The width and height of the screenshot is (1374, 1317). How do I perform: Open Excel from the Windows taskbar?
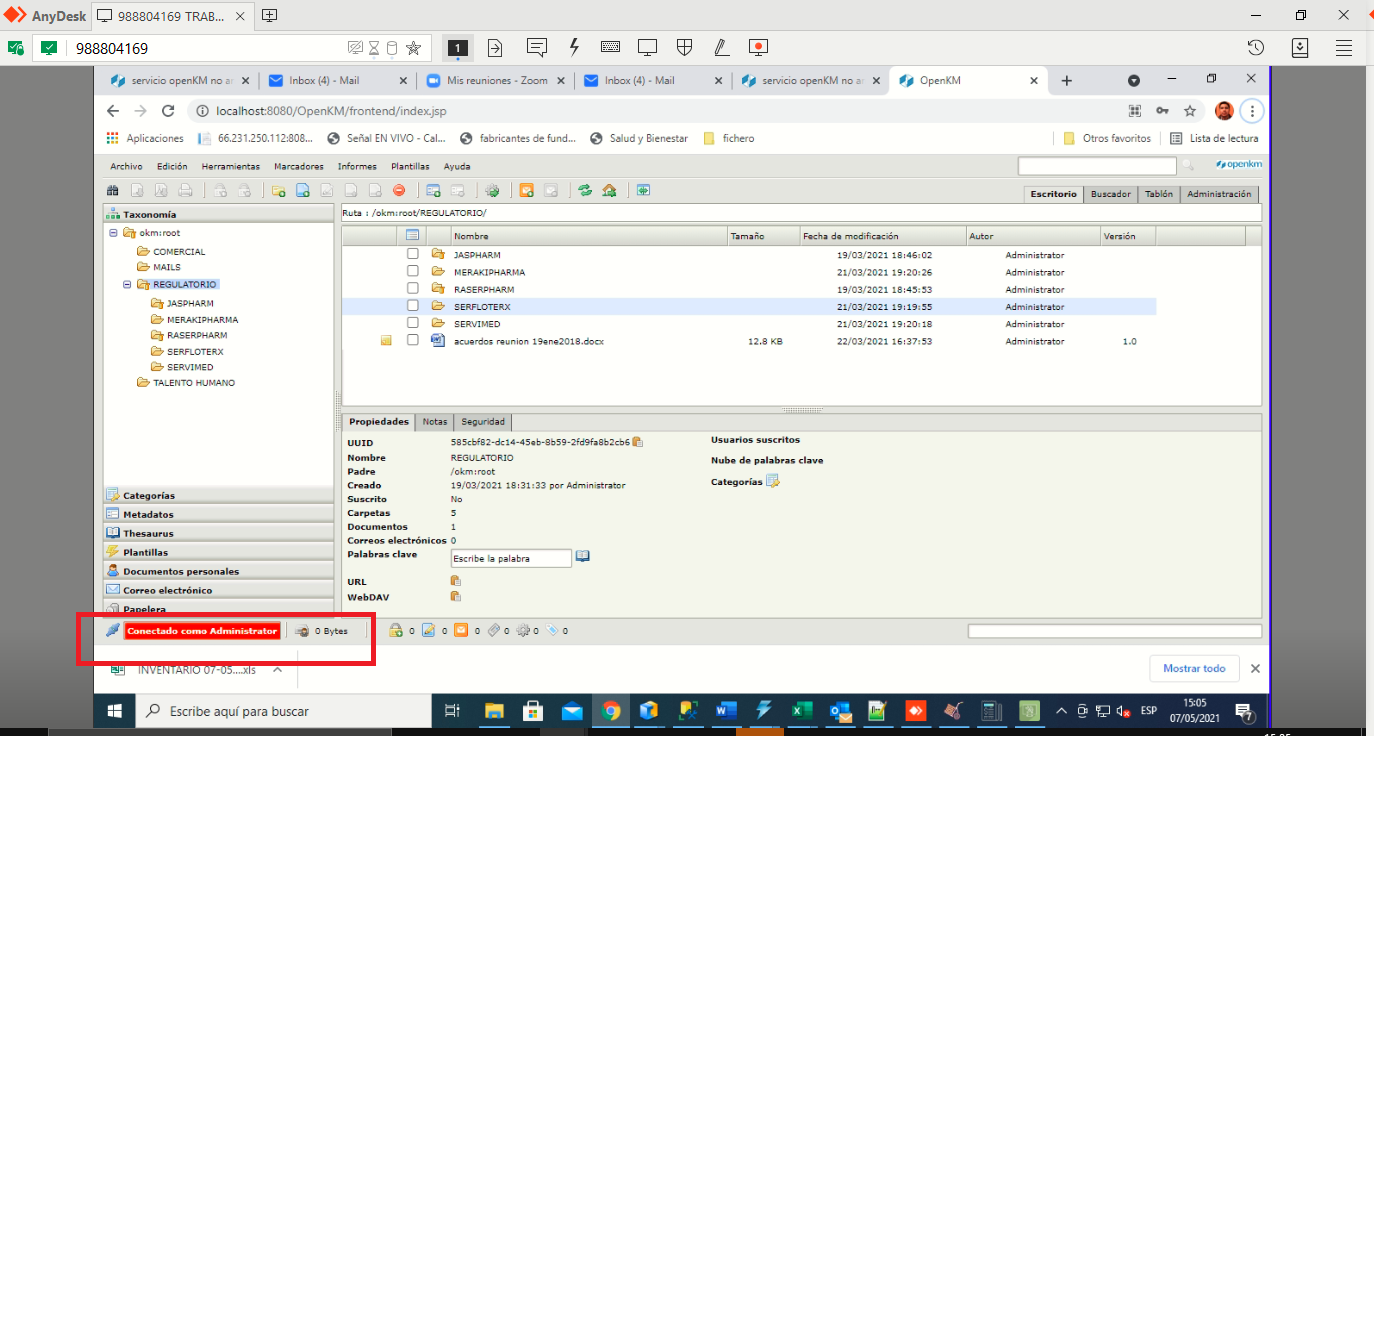(x=801, y=711)
